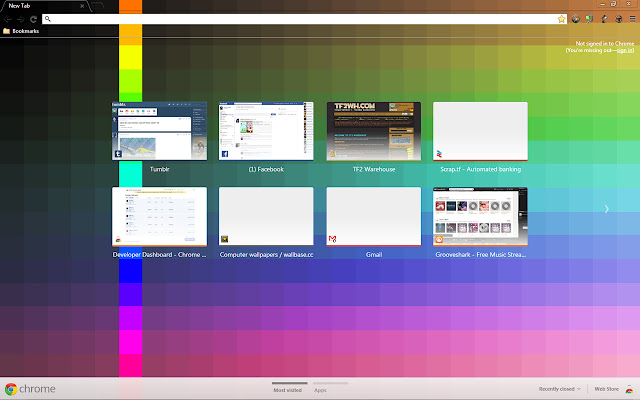Switch to the Apps section

(x=320, y=389)
